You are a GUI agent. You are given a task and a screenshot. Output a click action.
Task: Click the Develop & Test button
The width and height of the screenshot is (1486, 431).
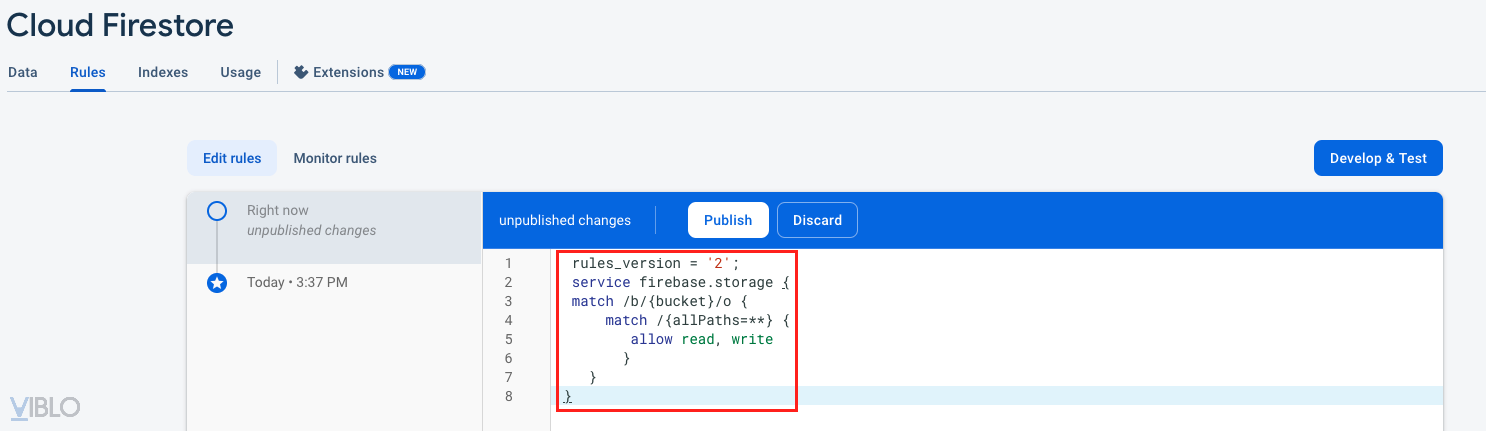(1378, 158)
